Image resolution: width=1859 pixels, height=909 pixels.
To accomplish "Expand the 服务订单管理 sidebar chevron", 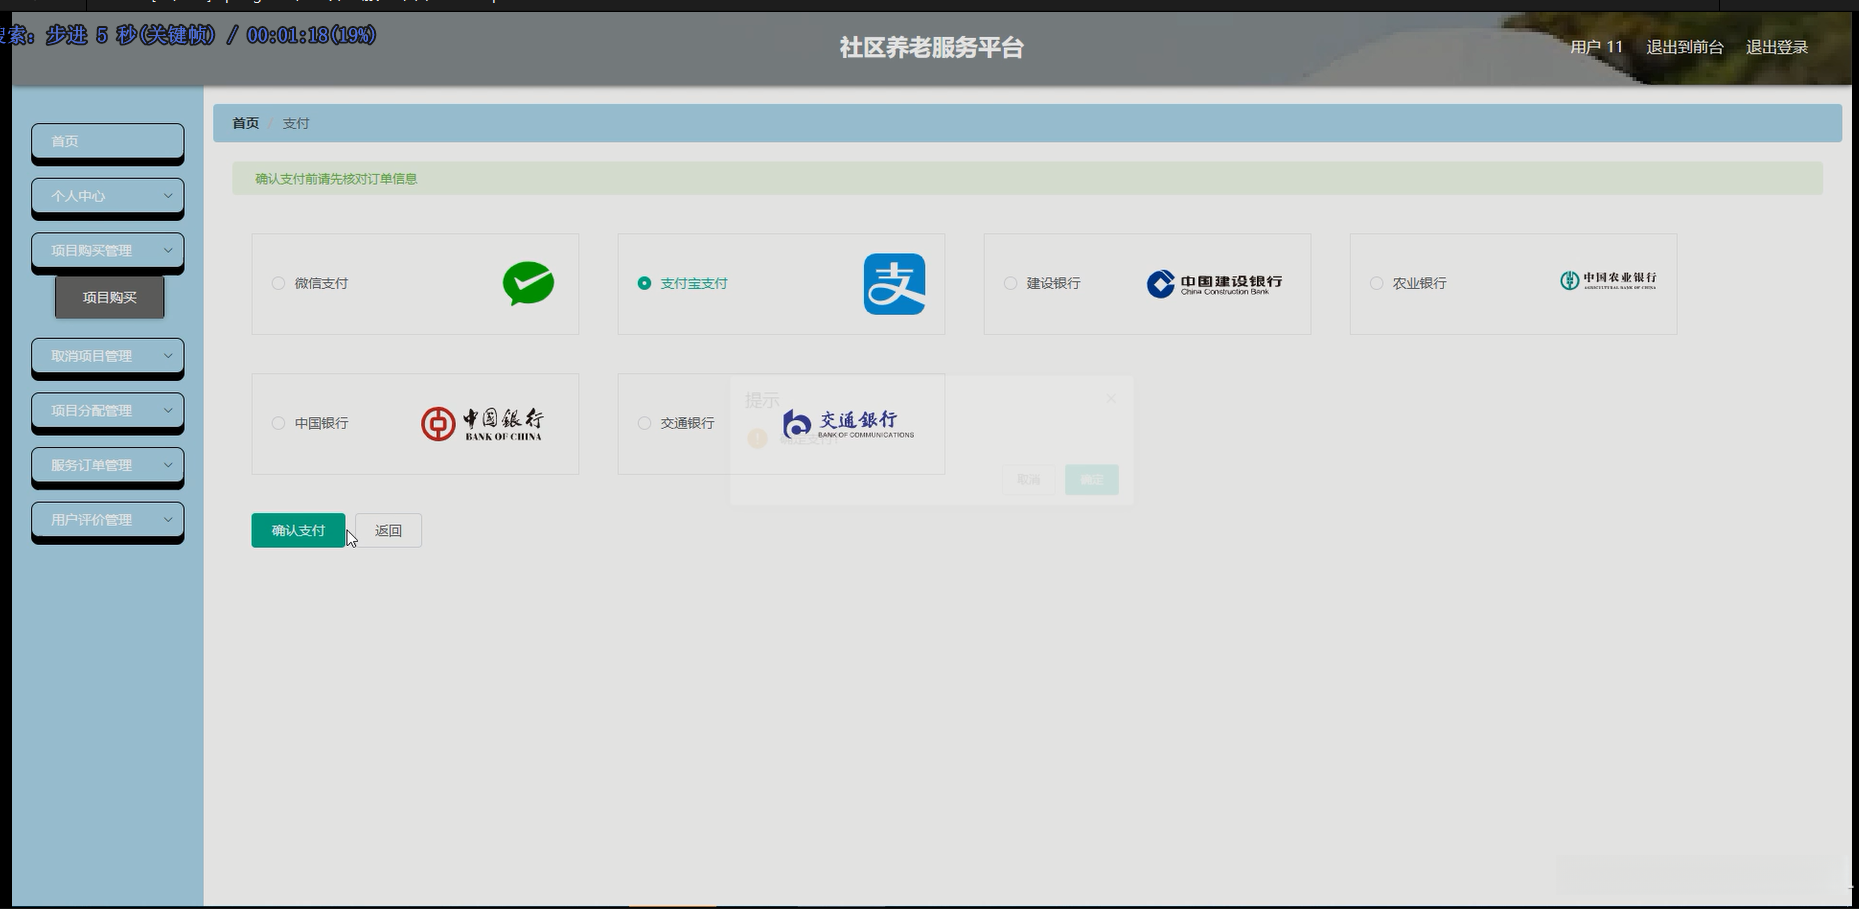I will click(168, 464).
